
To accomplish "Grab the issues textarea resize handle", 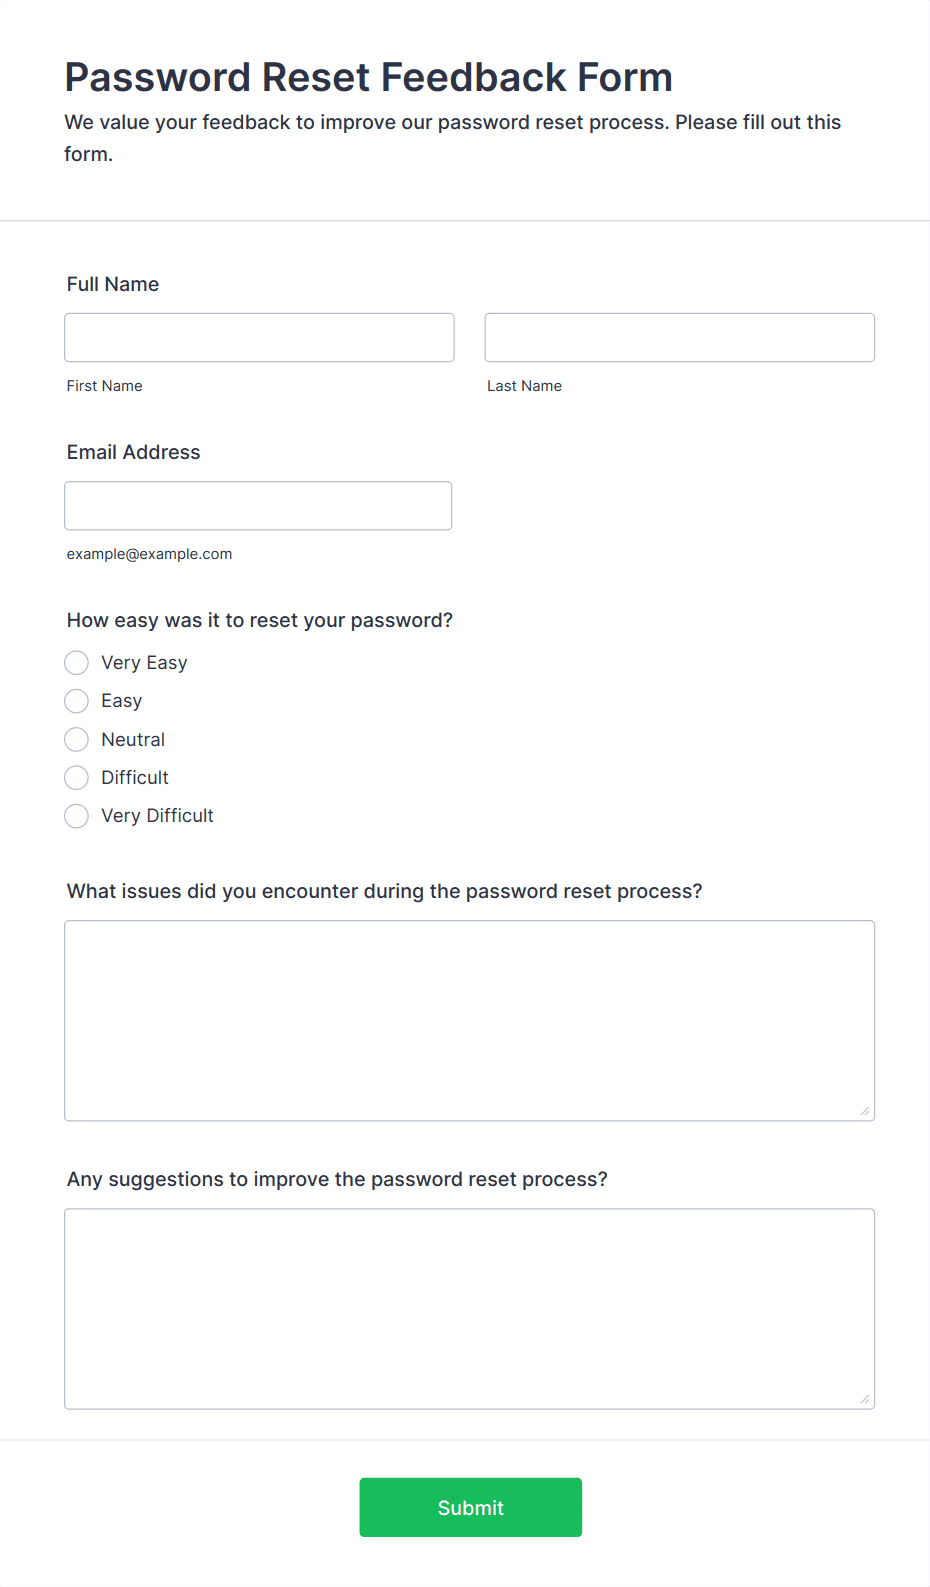I will (865, 1111).
